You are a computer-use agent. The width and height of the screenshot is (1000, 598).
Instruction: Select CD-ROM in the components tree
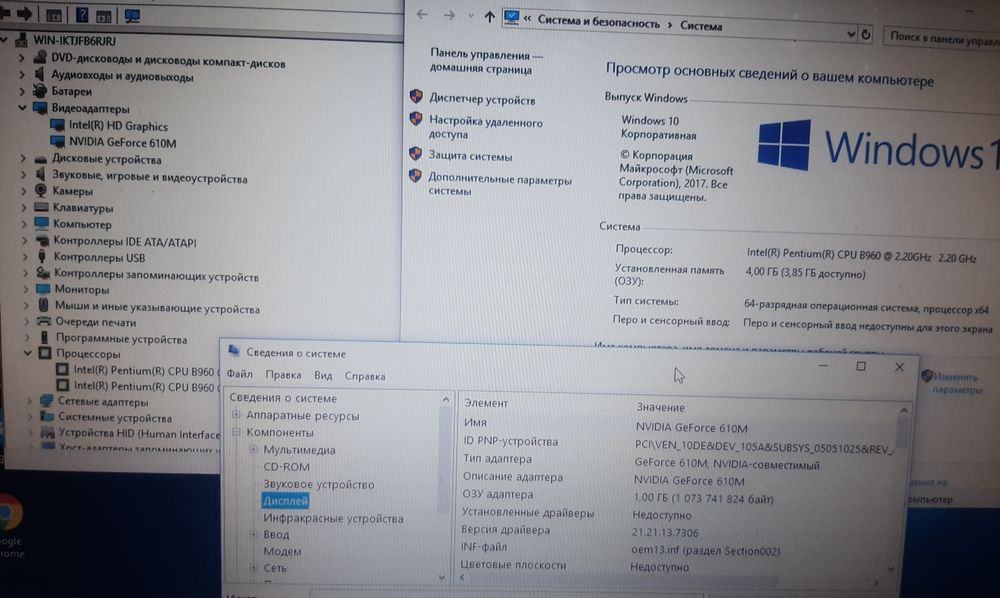pos(286,467)
